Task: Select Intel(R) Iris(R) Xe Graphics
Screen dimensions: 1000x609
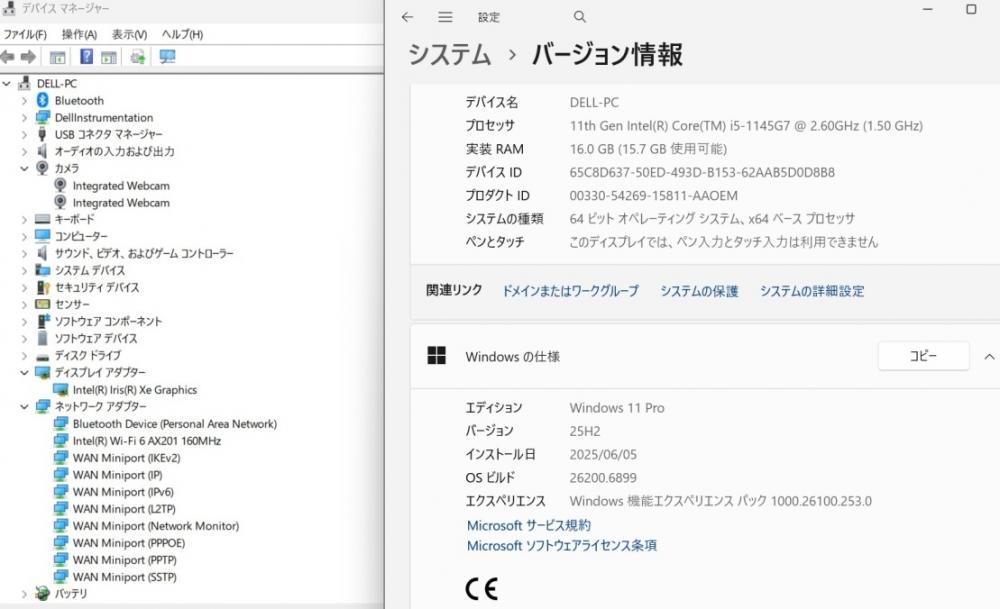Action: pyautogui.click(x=135, y=390)
